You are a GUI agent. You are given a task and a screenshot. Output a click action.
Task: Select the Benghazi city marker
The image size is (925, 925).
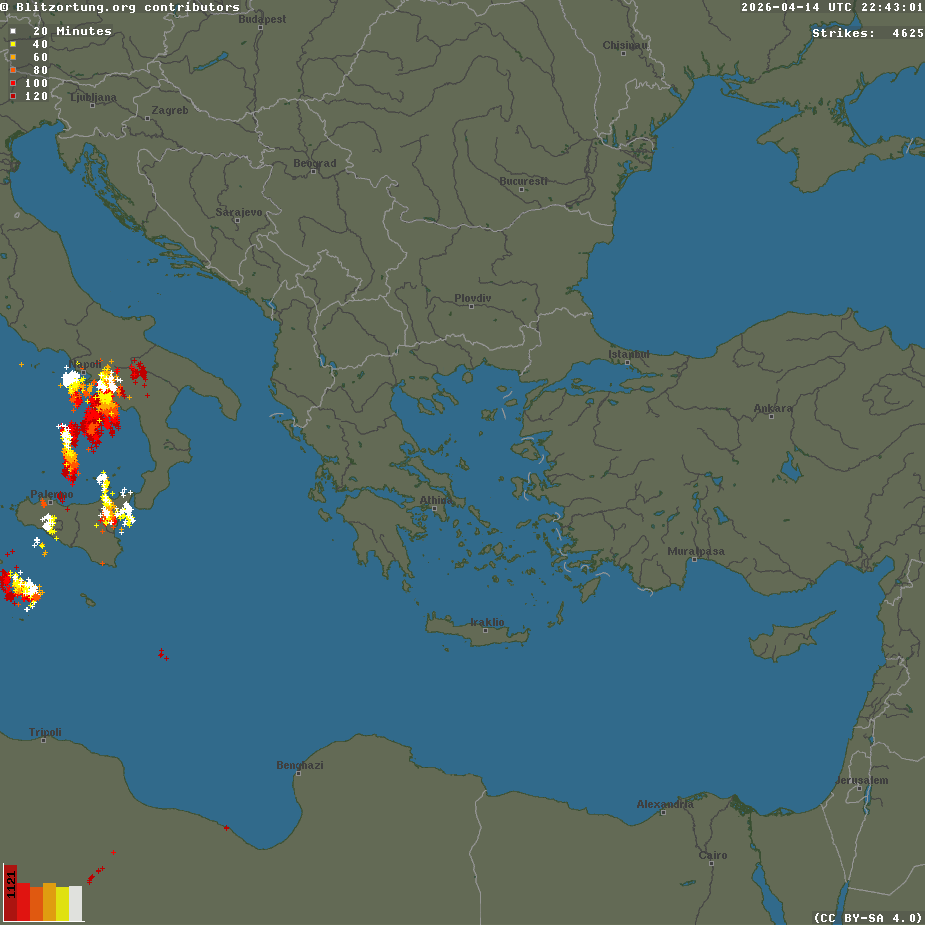click(x=300, y=775)
